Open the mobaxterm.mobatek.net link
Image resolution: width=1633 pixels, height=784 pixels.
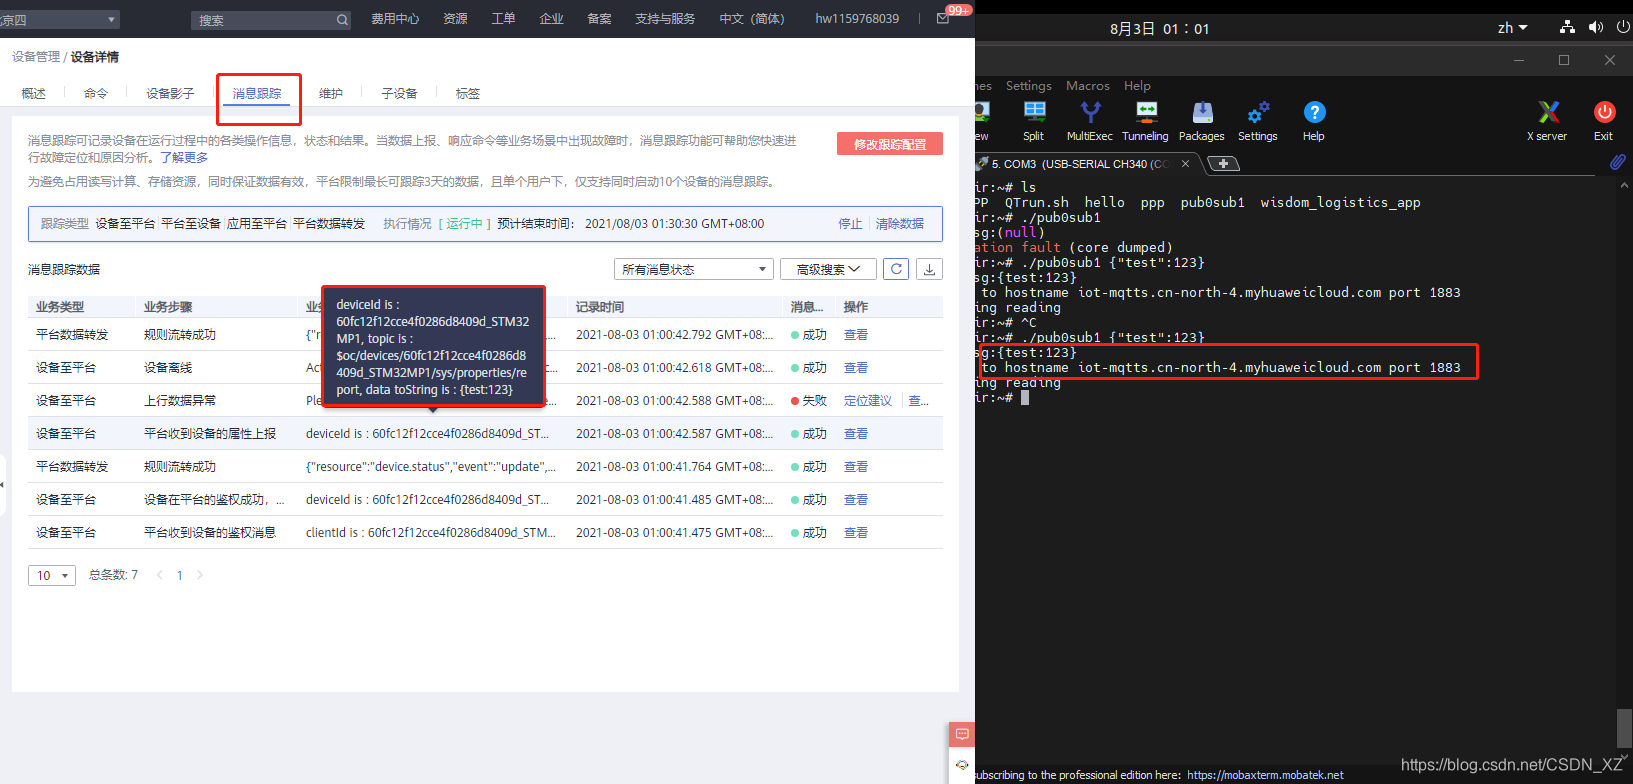(1265, 775)
